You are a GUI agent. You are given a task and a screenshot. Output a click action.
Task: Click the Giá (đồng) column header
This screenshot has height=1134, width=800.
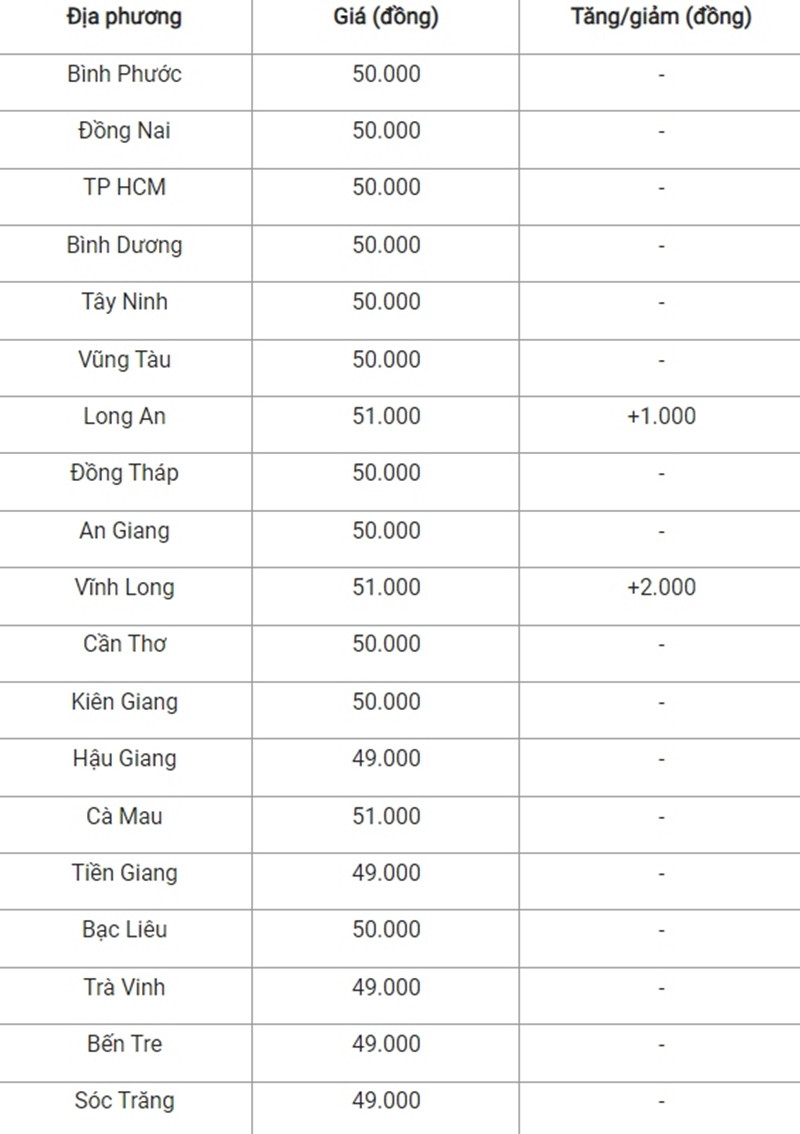coord(386,17)
